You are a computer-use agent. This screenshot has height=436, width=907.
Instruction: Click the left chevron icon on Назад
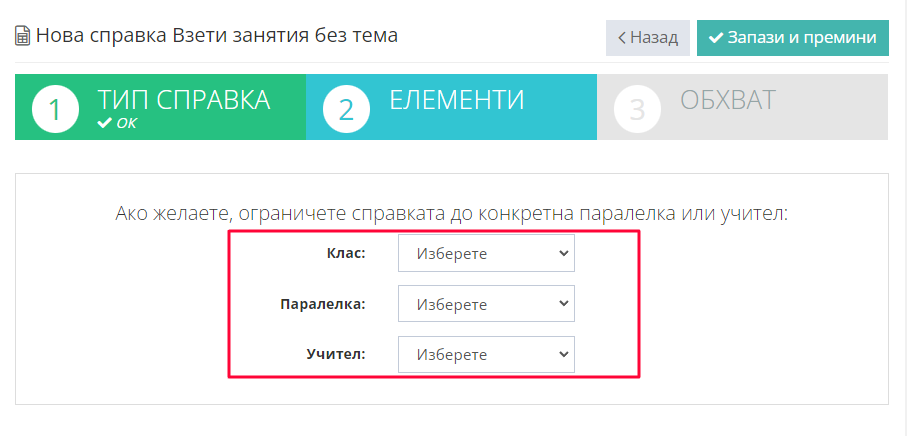click(622, 38)
